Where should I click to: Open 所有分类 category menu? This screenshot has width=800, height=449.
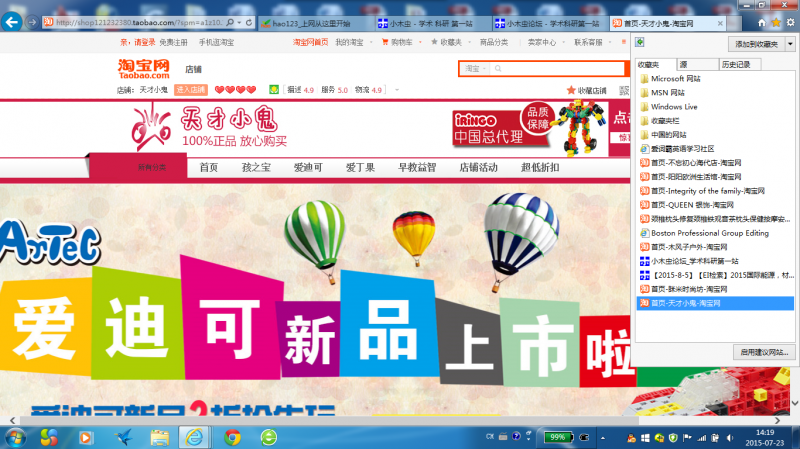[152, 167]
